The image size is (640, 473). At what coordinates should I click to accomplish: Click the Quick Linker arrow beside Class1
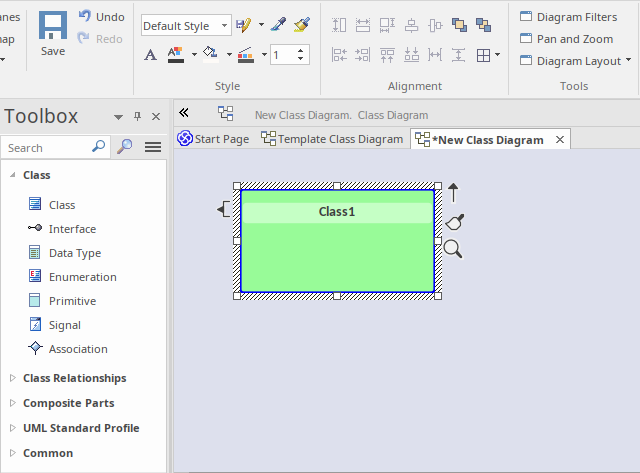pyautogui.click(x=453, y=192)
